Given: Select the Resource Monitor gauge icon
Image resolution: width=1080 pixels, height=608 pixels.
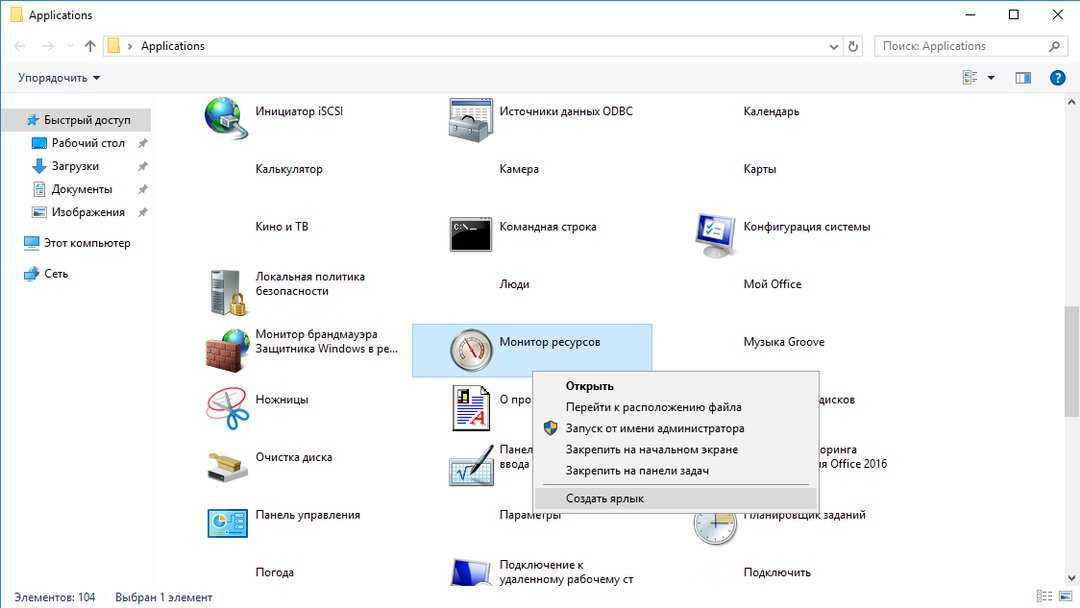Looking at the screenshot, I should click(x=471, y=350).
